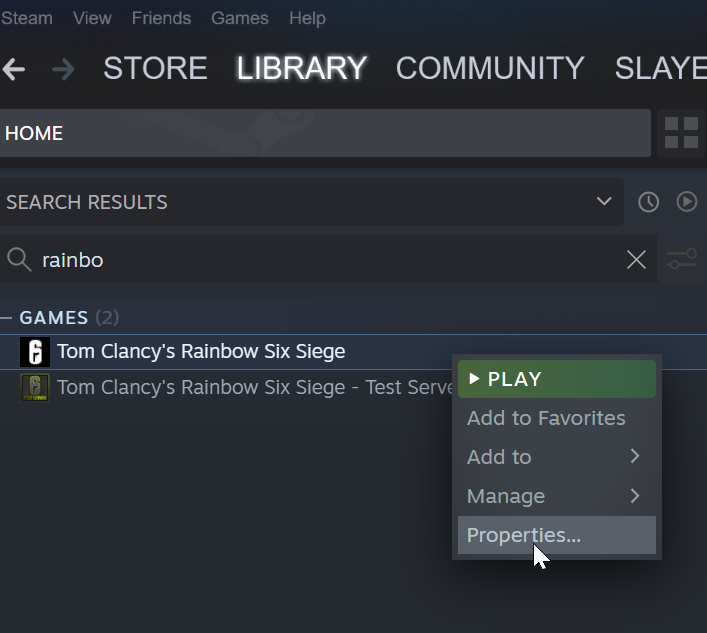This screenshot has height=633, width=707.
Task: Select the Rainbow Six Siege game icon
Action: pyautogui.click(x=35, y=352)
